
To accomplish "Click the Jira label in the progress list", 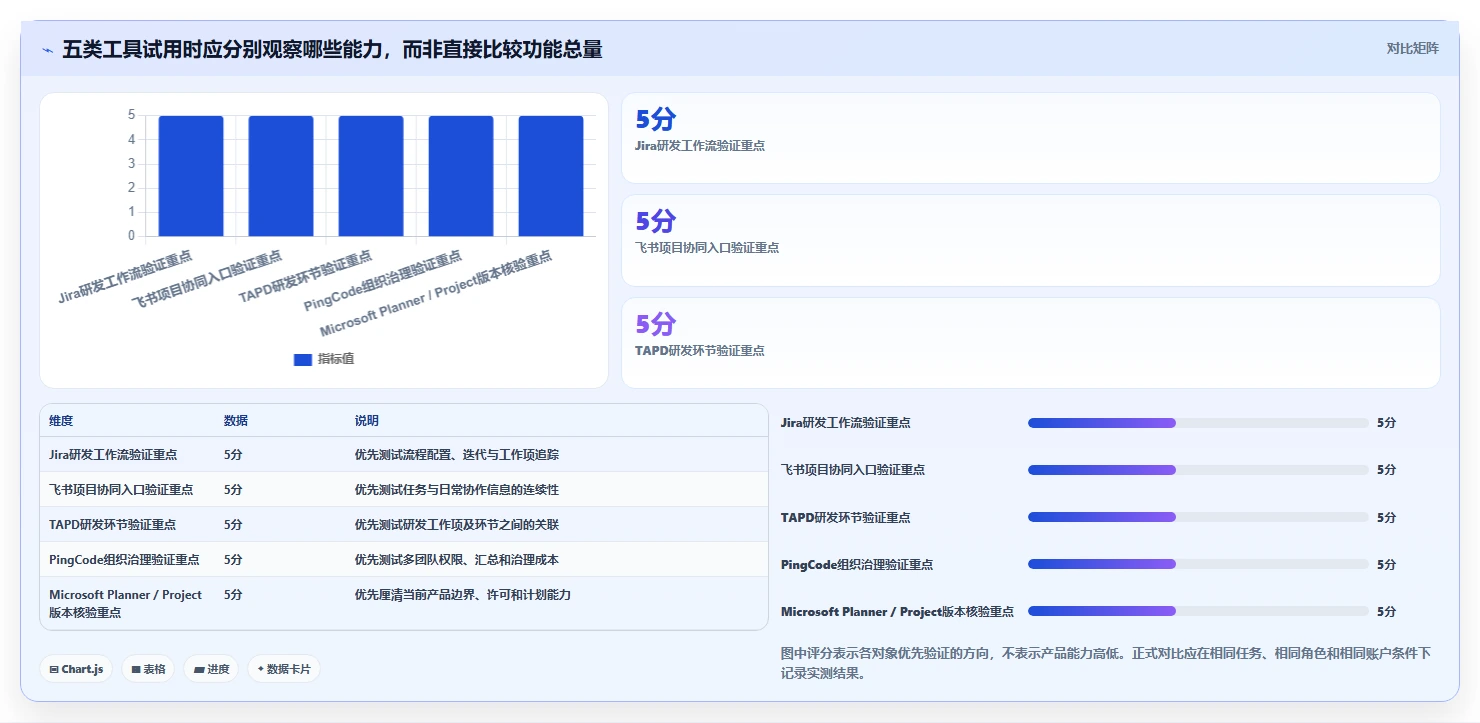I will 846,423.
